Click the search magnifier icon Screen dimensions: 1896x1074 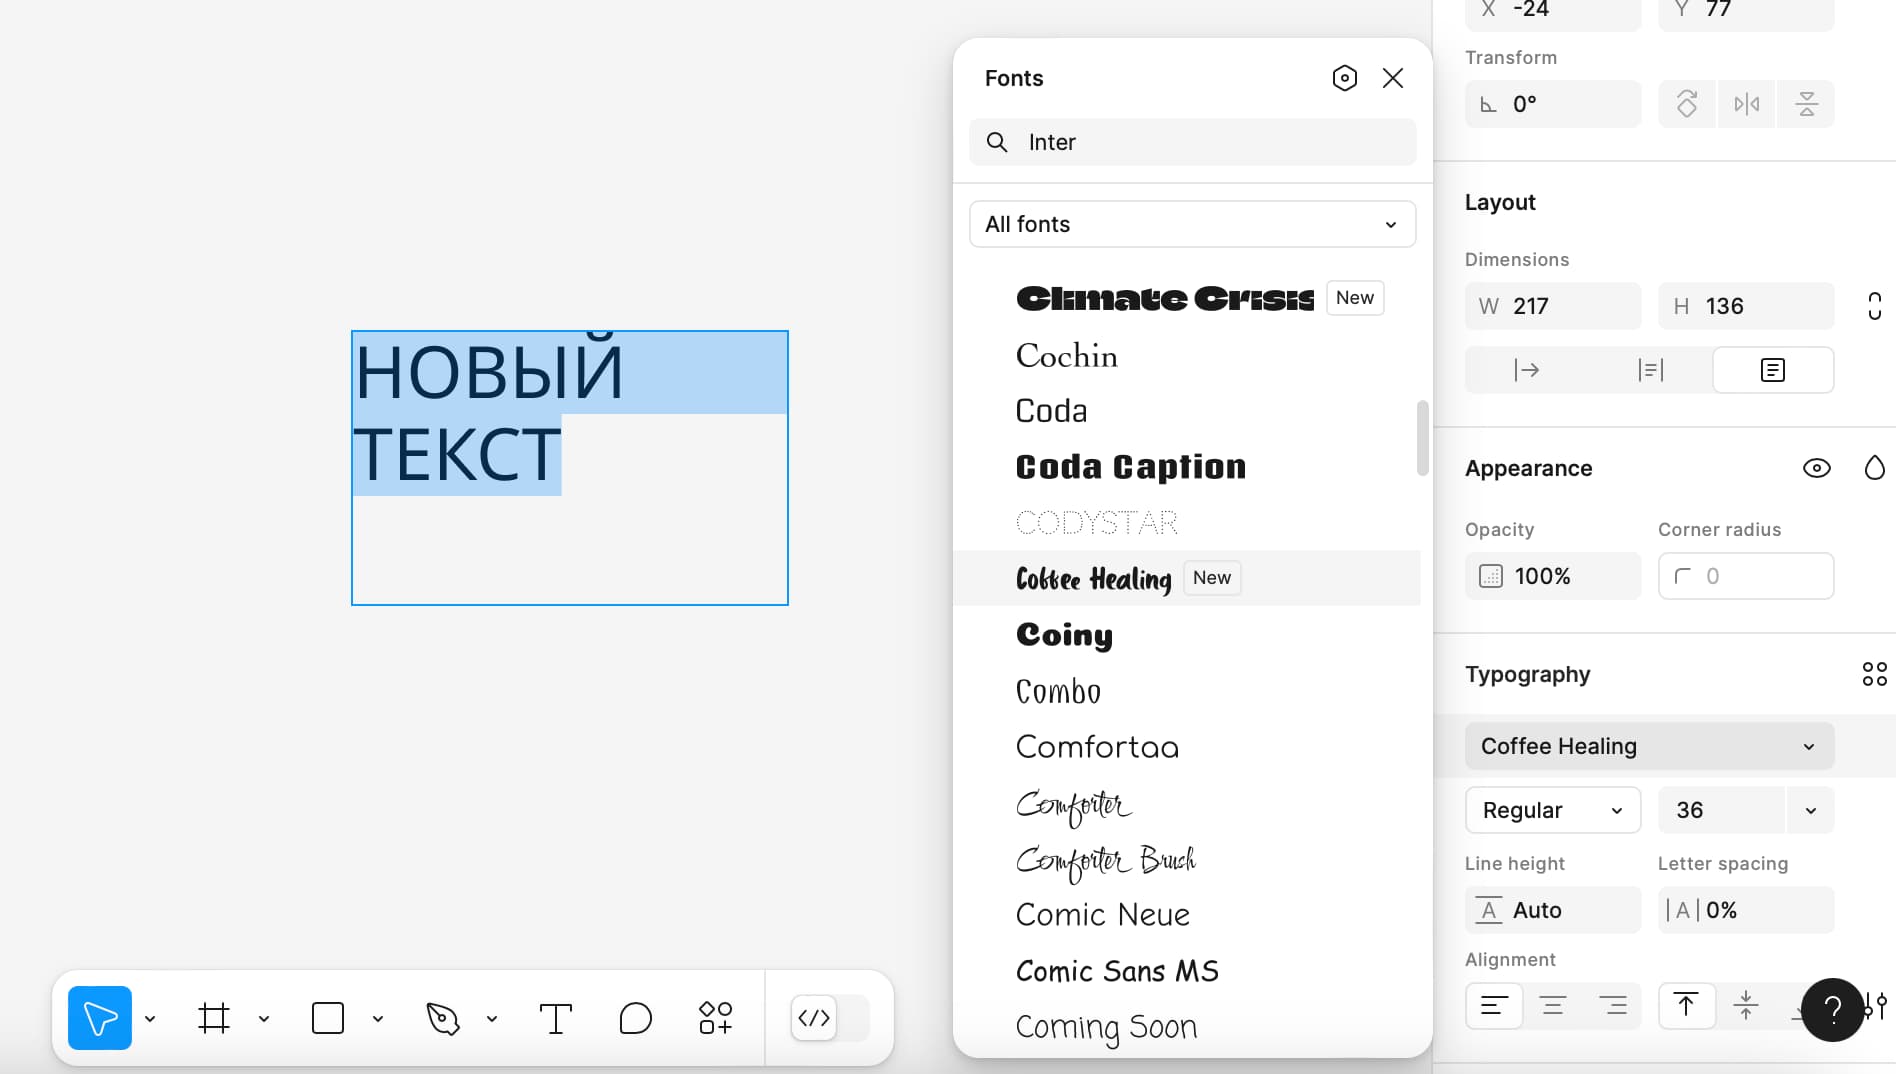click(x=997, y=142)
